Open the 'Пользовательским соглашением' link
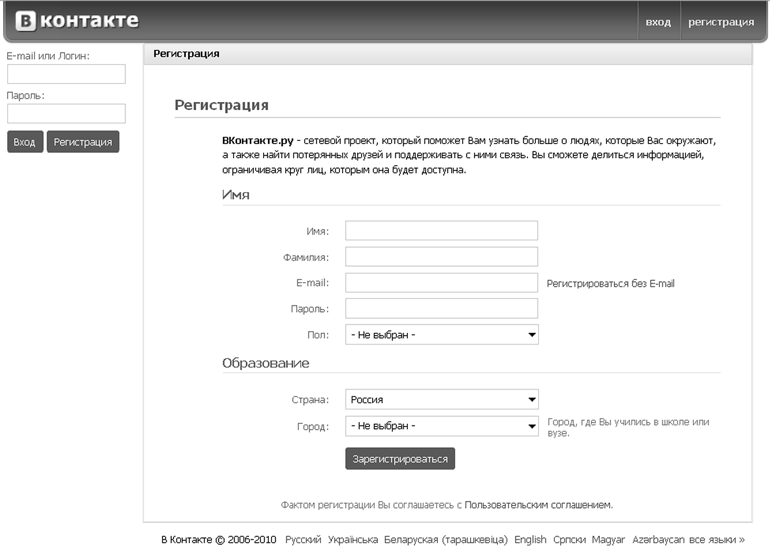Image resolution: width=770 pixels, height=549 pixels. pos(538,505)
